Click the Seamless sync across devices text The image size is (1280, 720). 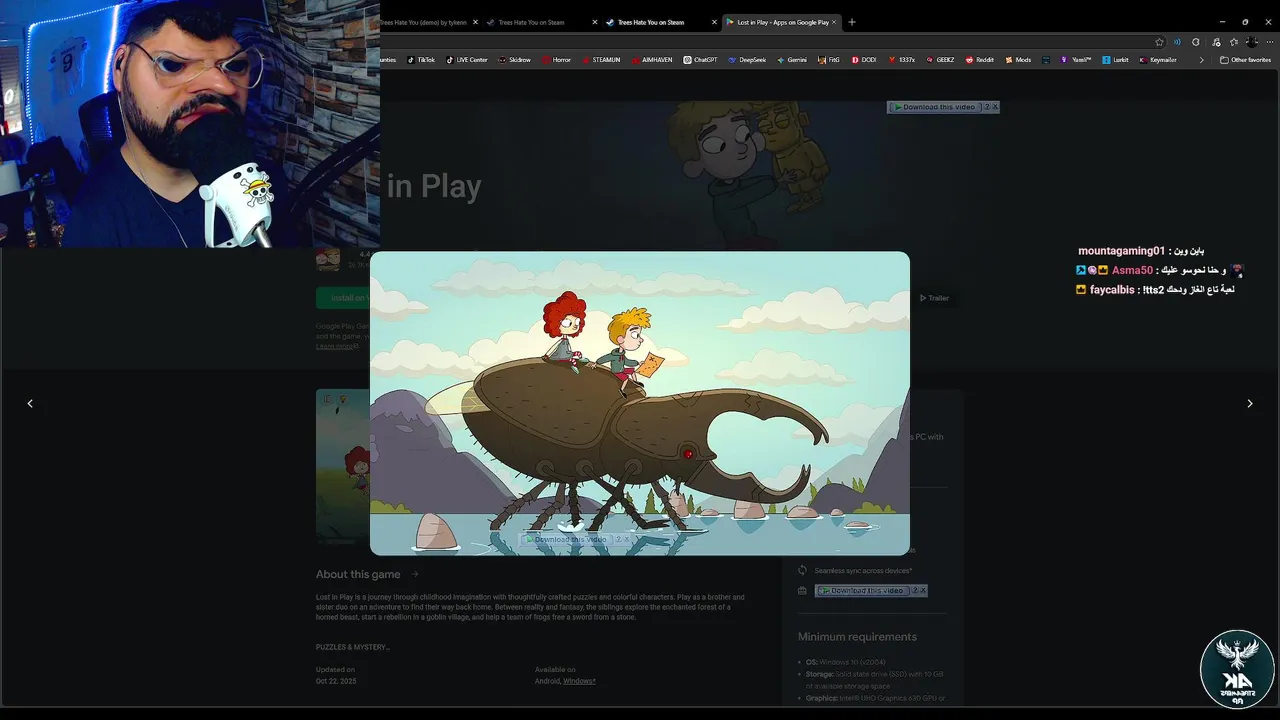[863, 571]
